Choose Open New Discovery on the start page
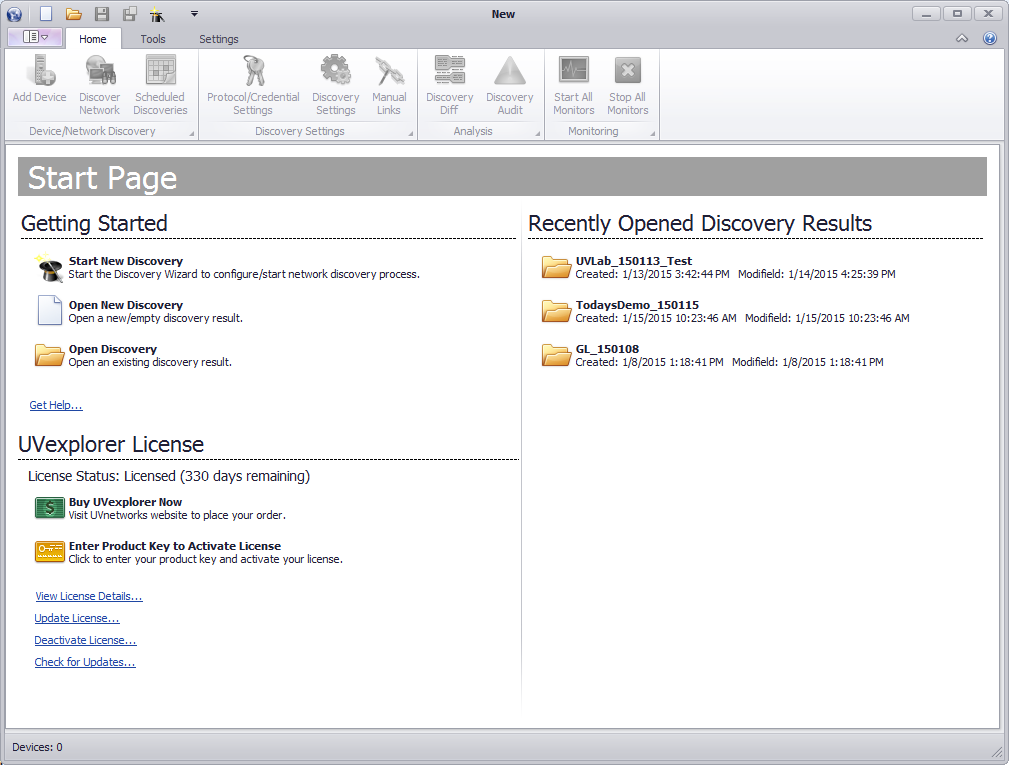Viewport: 1009px width, 765px height. pos(139,311)
